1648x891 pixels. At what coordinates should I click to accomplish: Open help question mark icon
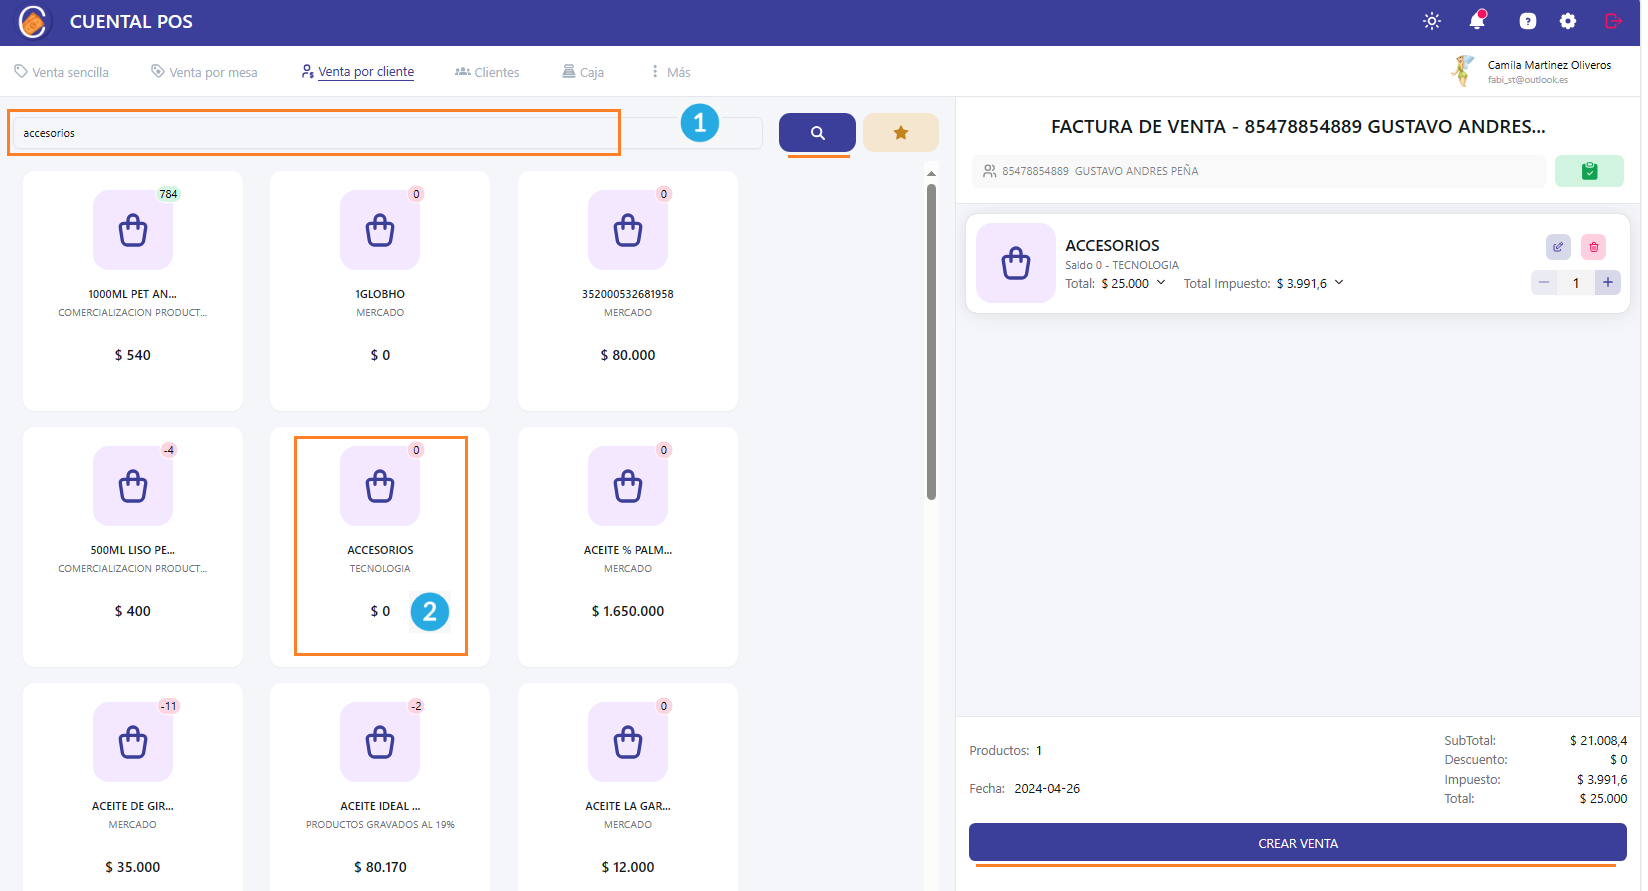1527,21
